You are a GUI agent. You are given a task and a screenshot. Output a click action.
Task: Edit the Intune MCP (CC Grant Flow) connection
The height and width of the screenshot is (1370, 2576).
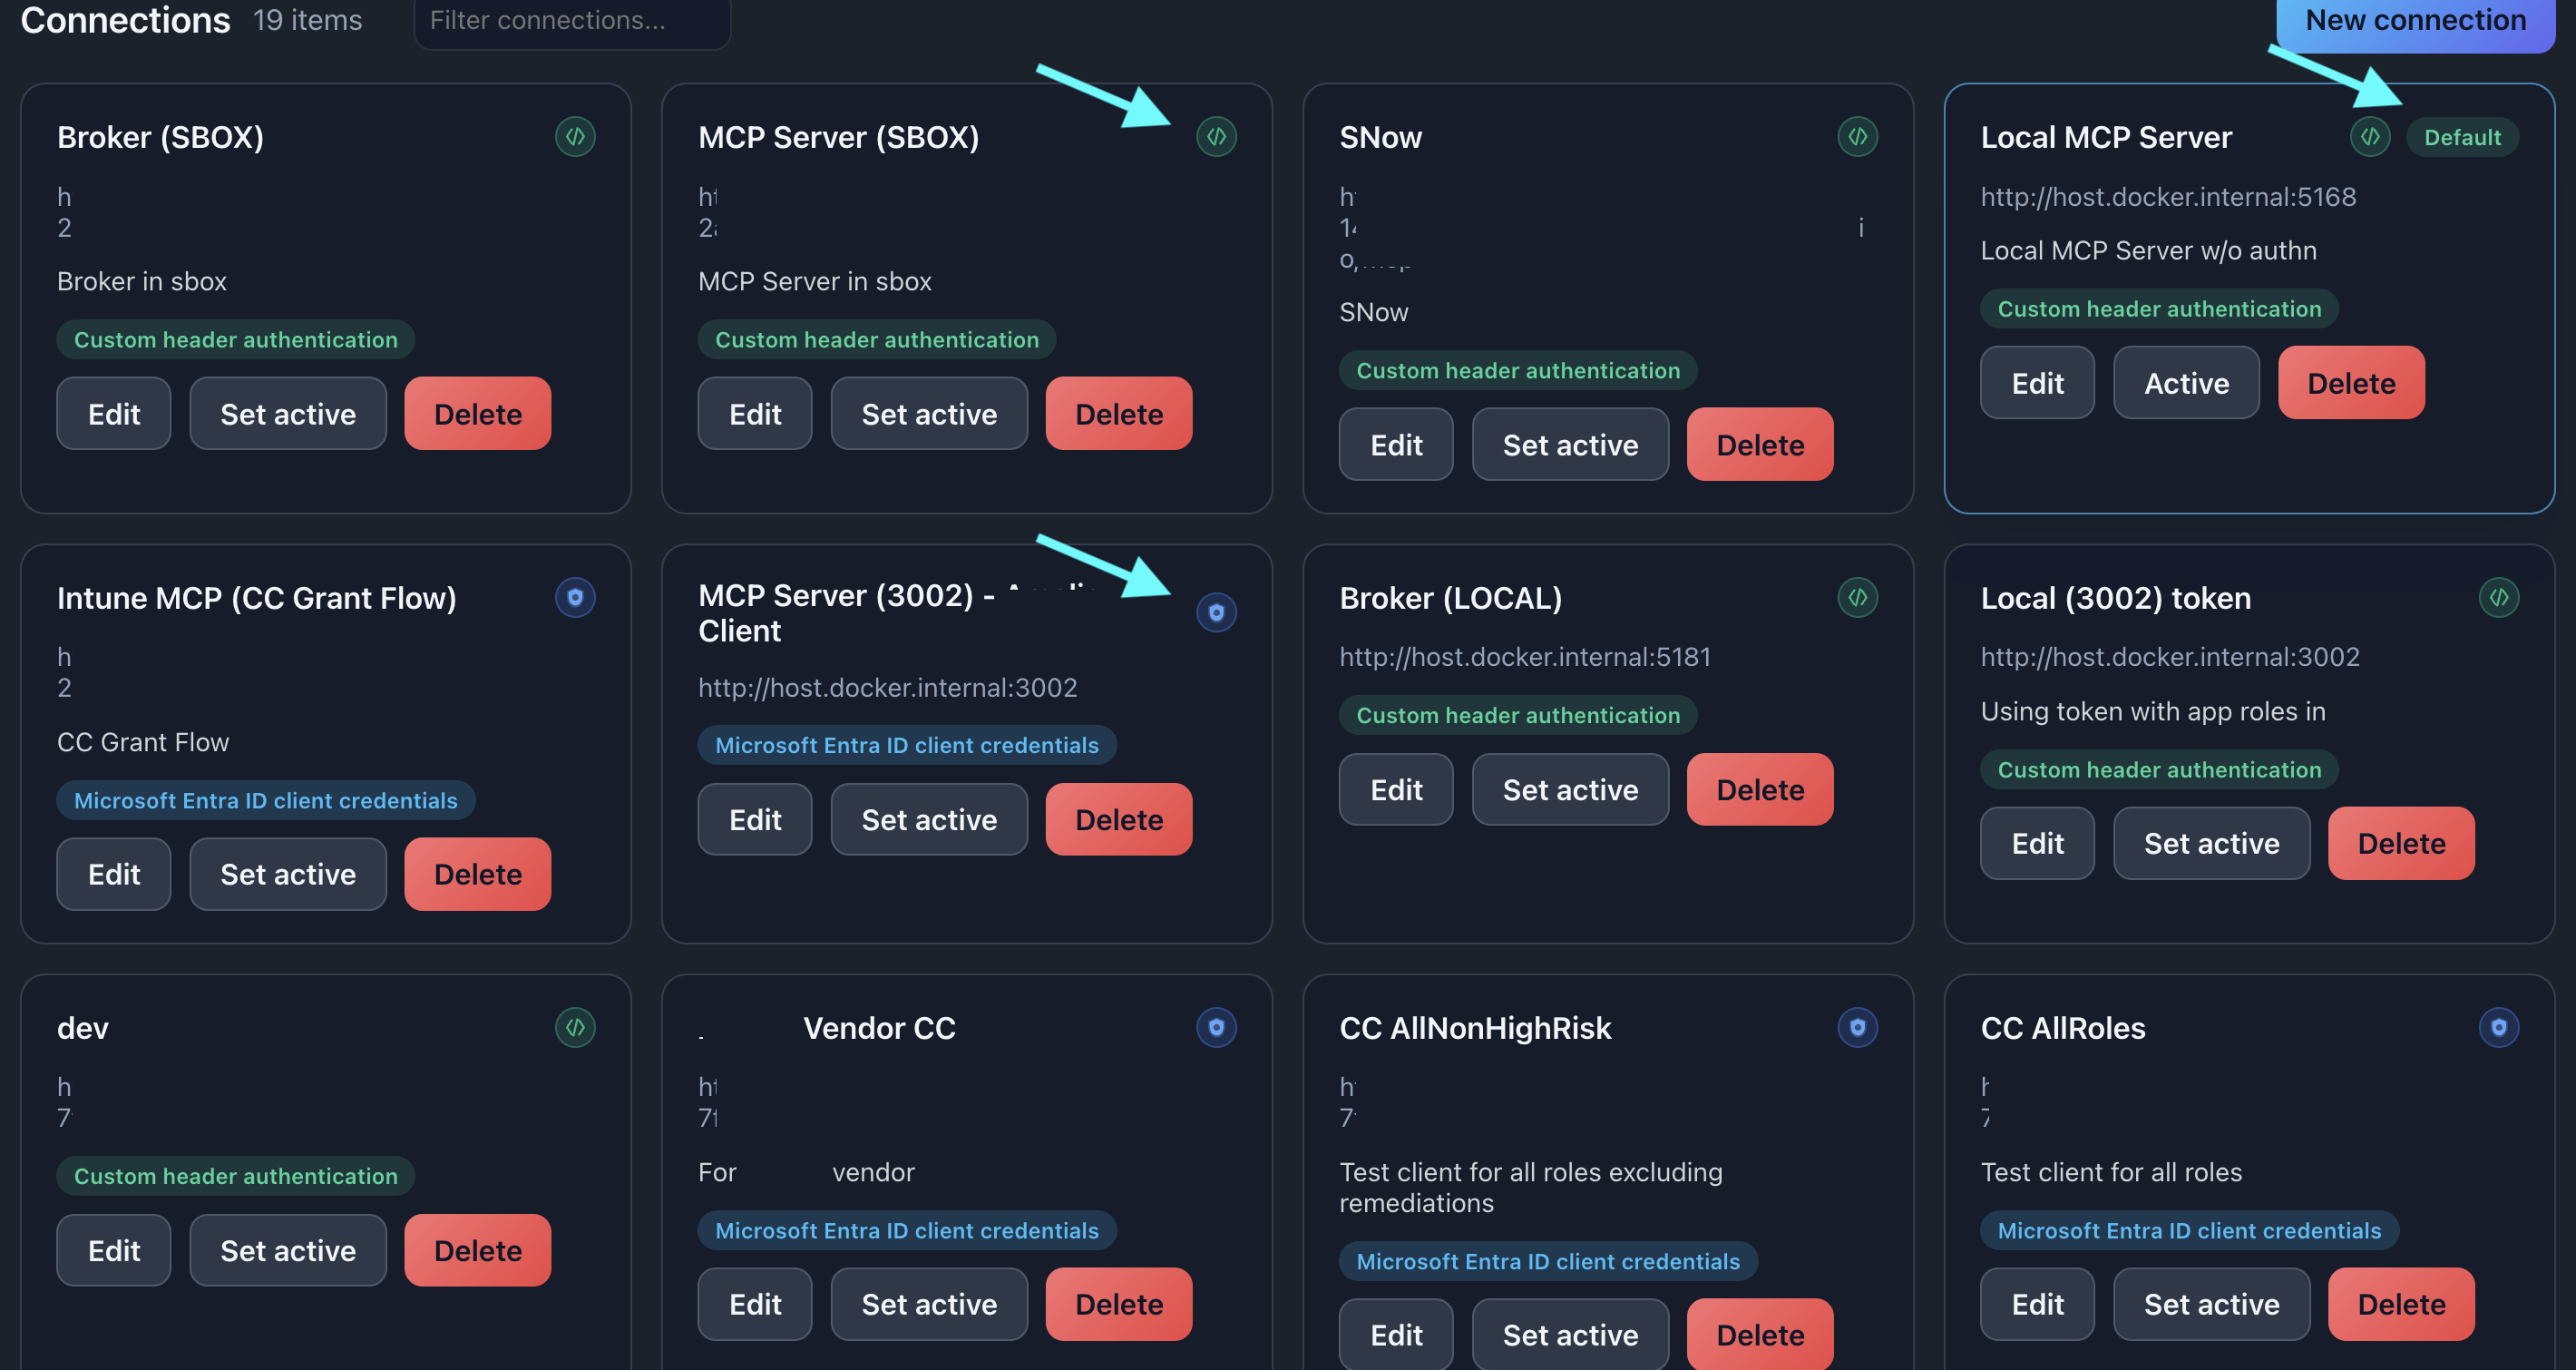(113, 873)
